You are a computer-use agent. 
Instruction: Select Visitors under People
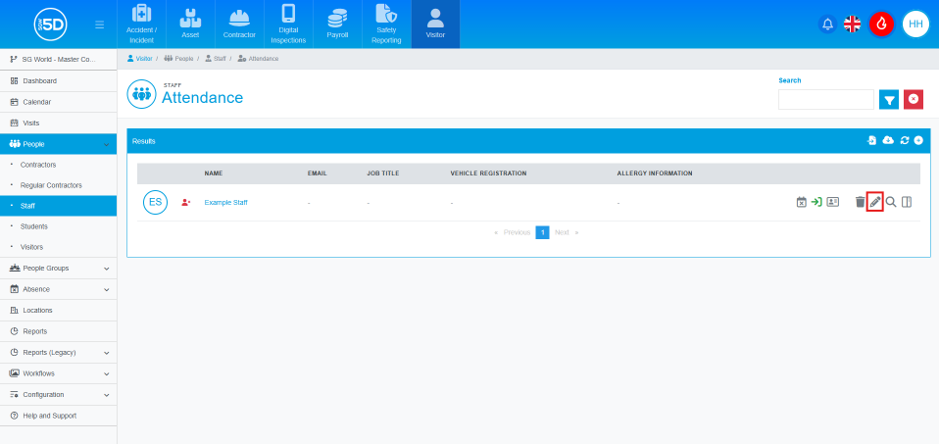[x=58, y=247]
